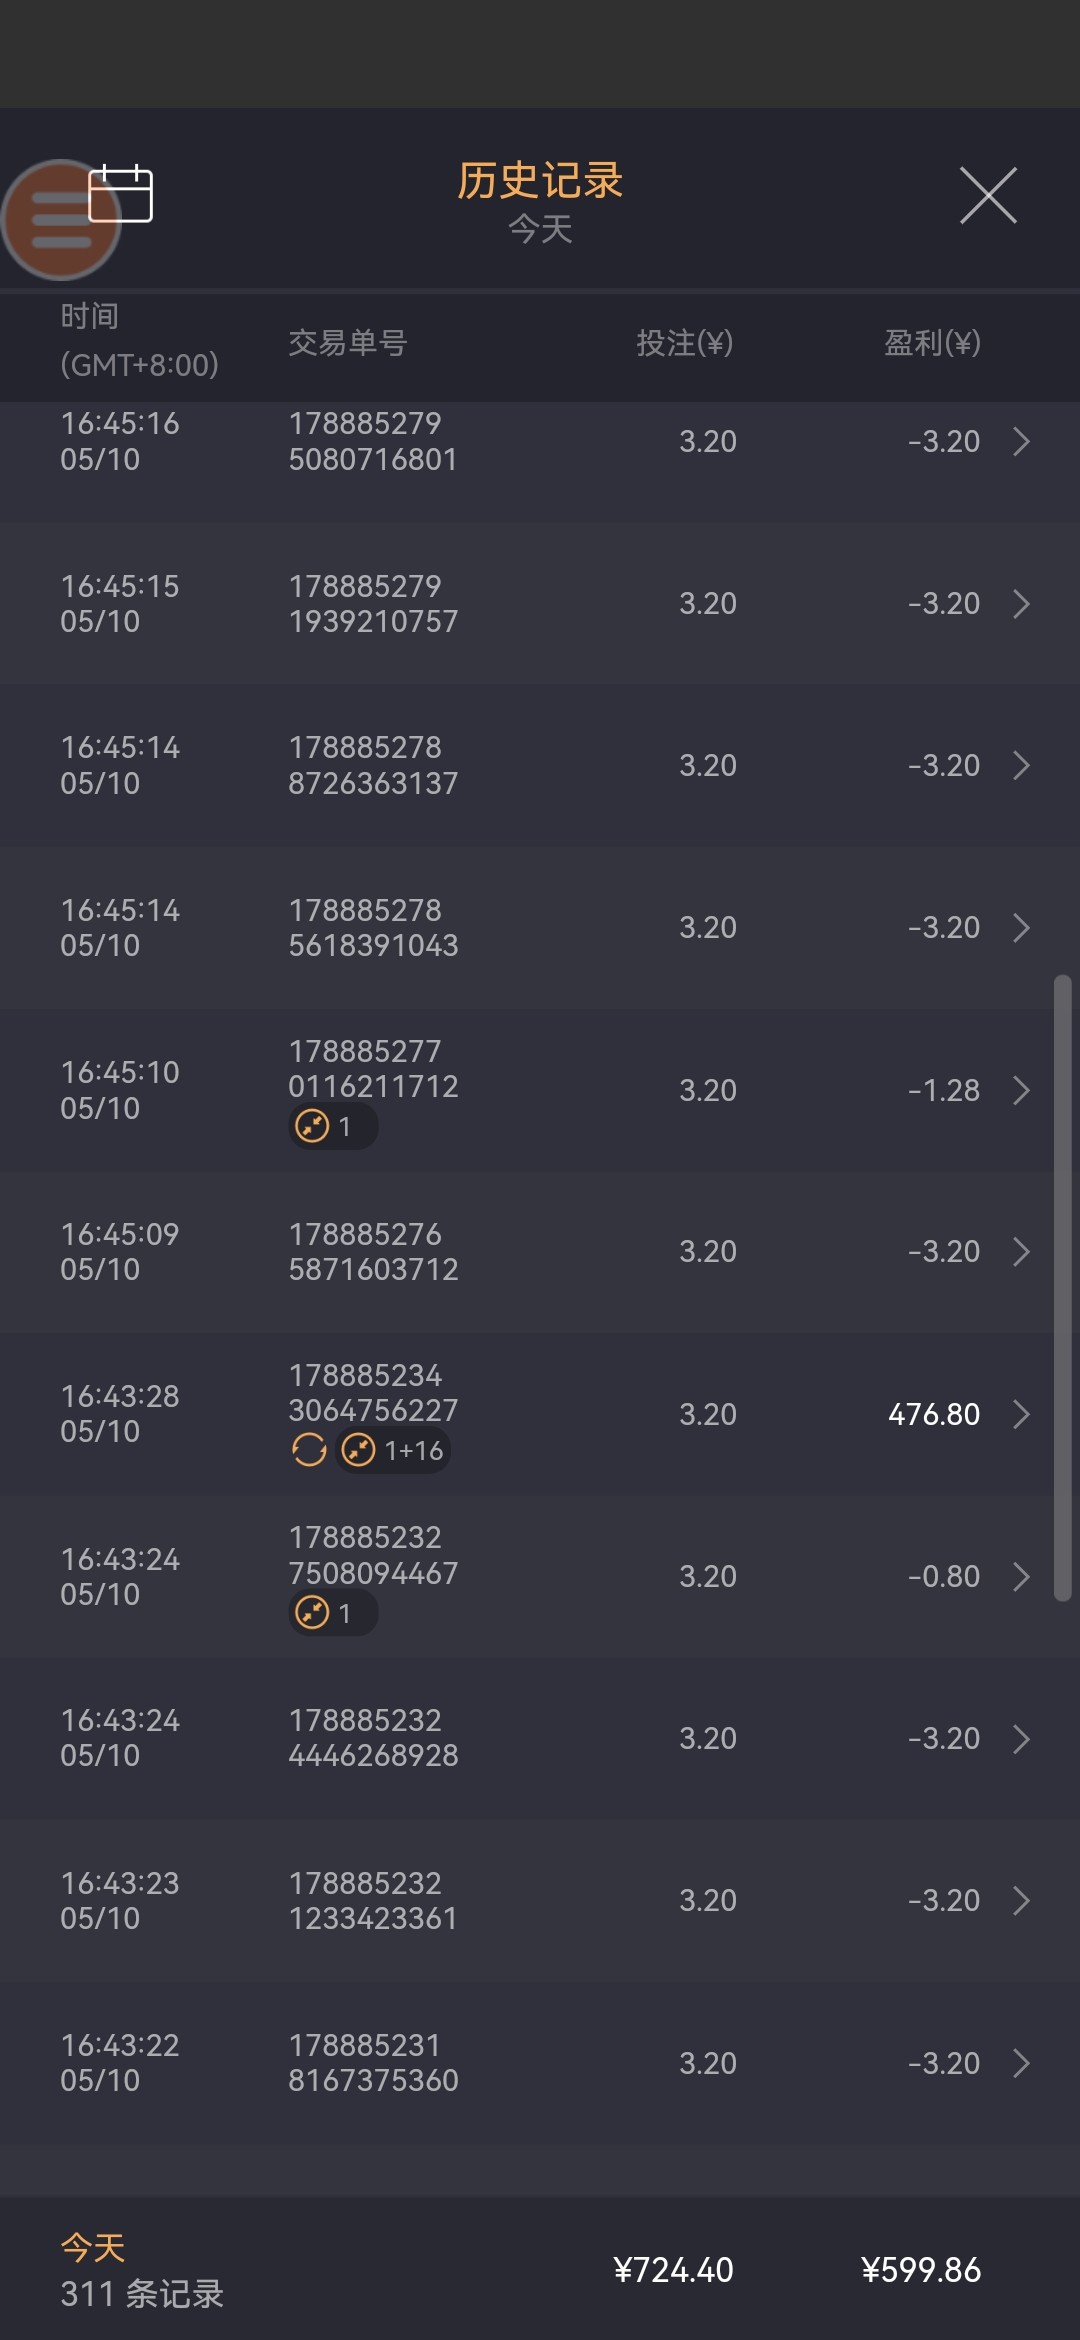Click the vertical scrollbar thumb

(x=1062, y=1288)
